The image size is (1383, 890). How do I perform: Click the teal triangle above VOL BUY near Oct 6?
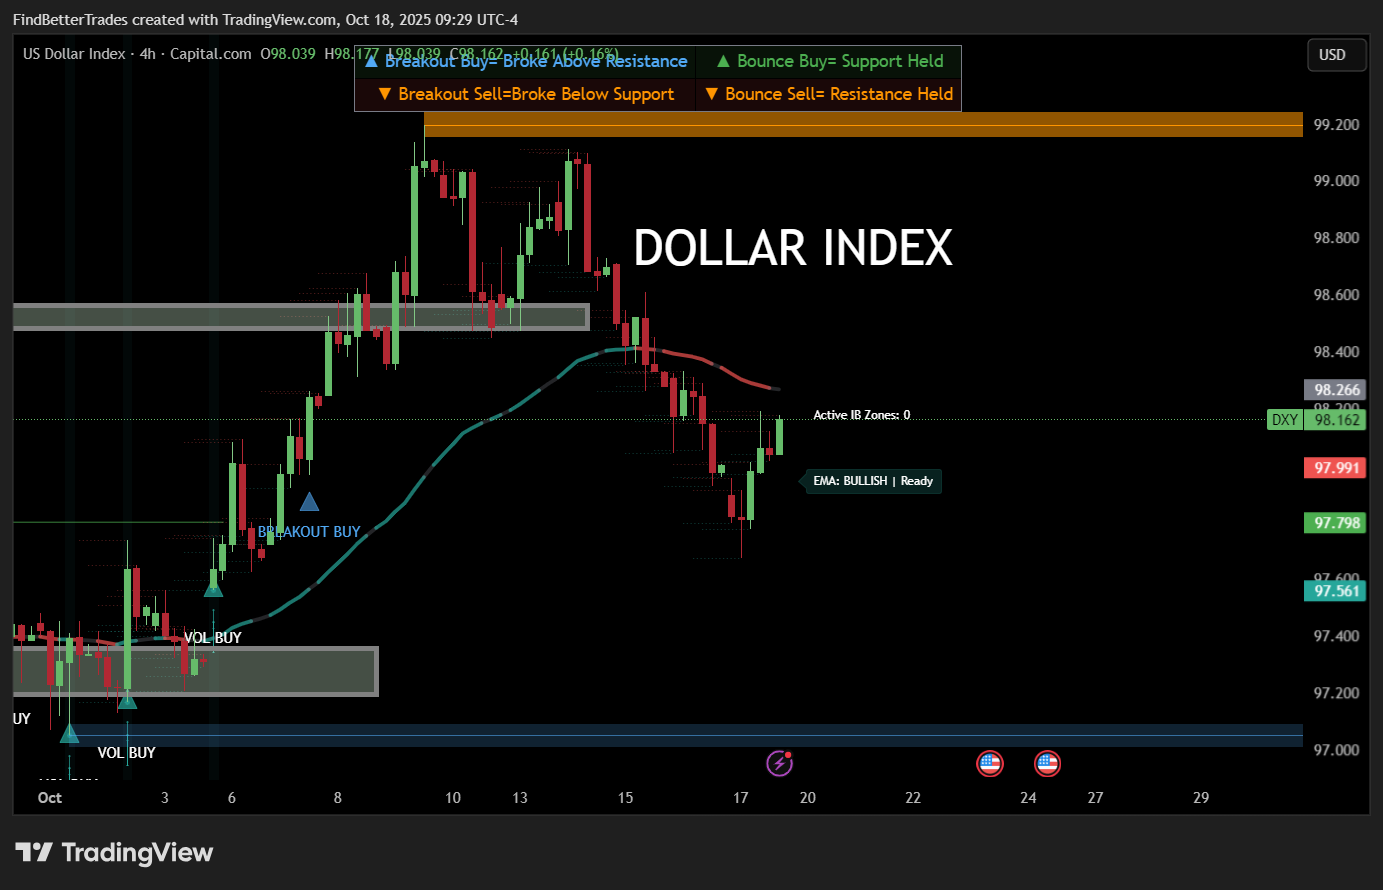pos(213,588)
